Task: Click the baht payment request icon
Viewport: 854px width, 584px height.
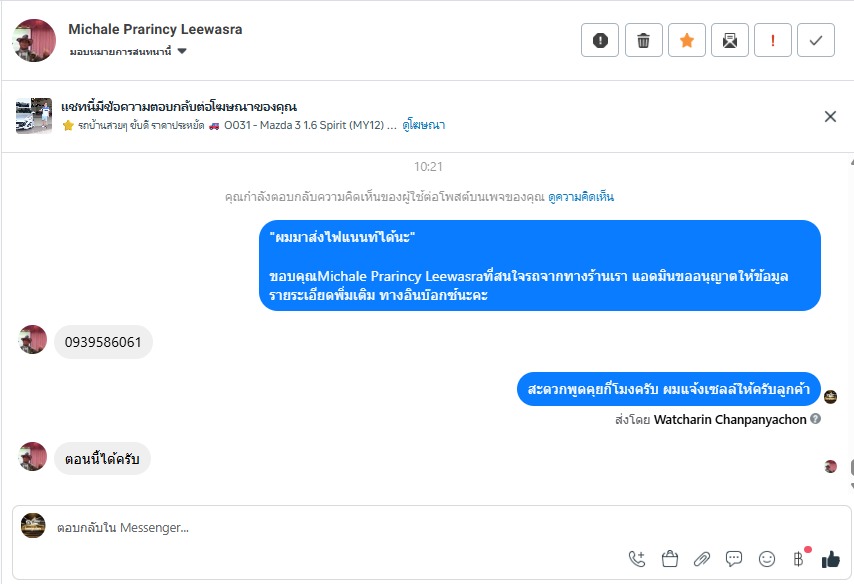Action: click(x=799, y=559)
